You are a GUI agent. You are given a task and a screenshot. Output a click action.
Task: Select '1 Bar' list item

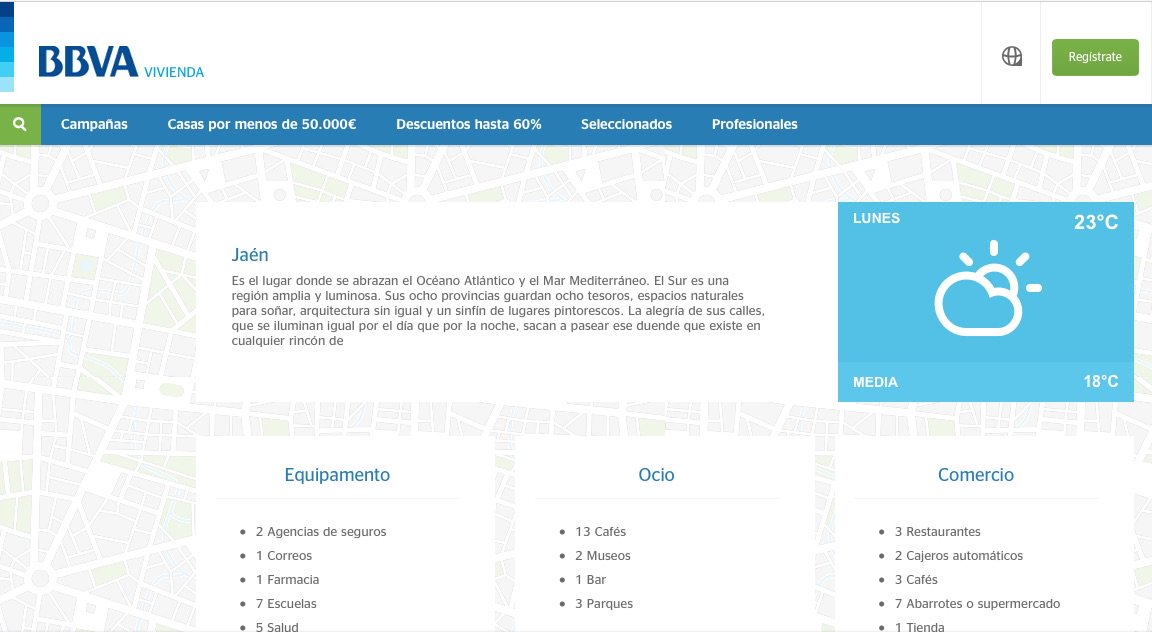591,580
